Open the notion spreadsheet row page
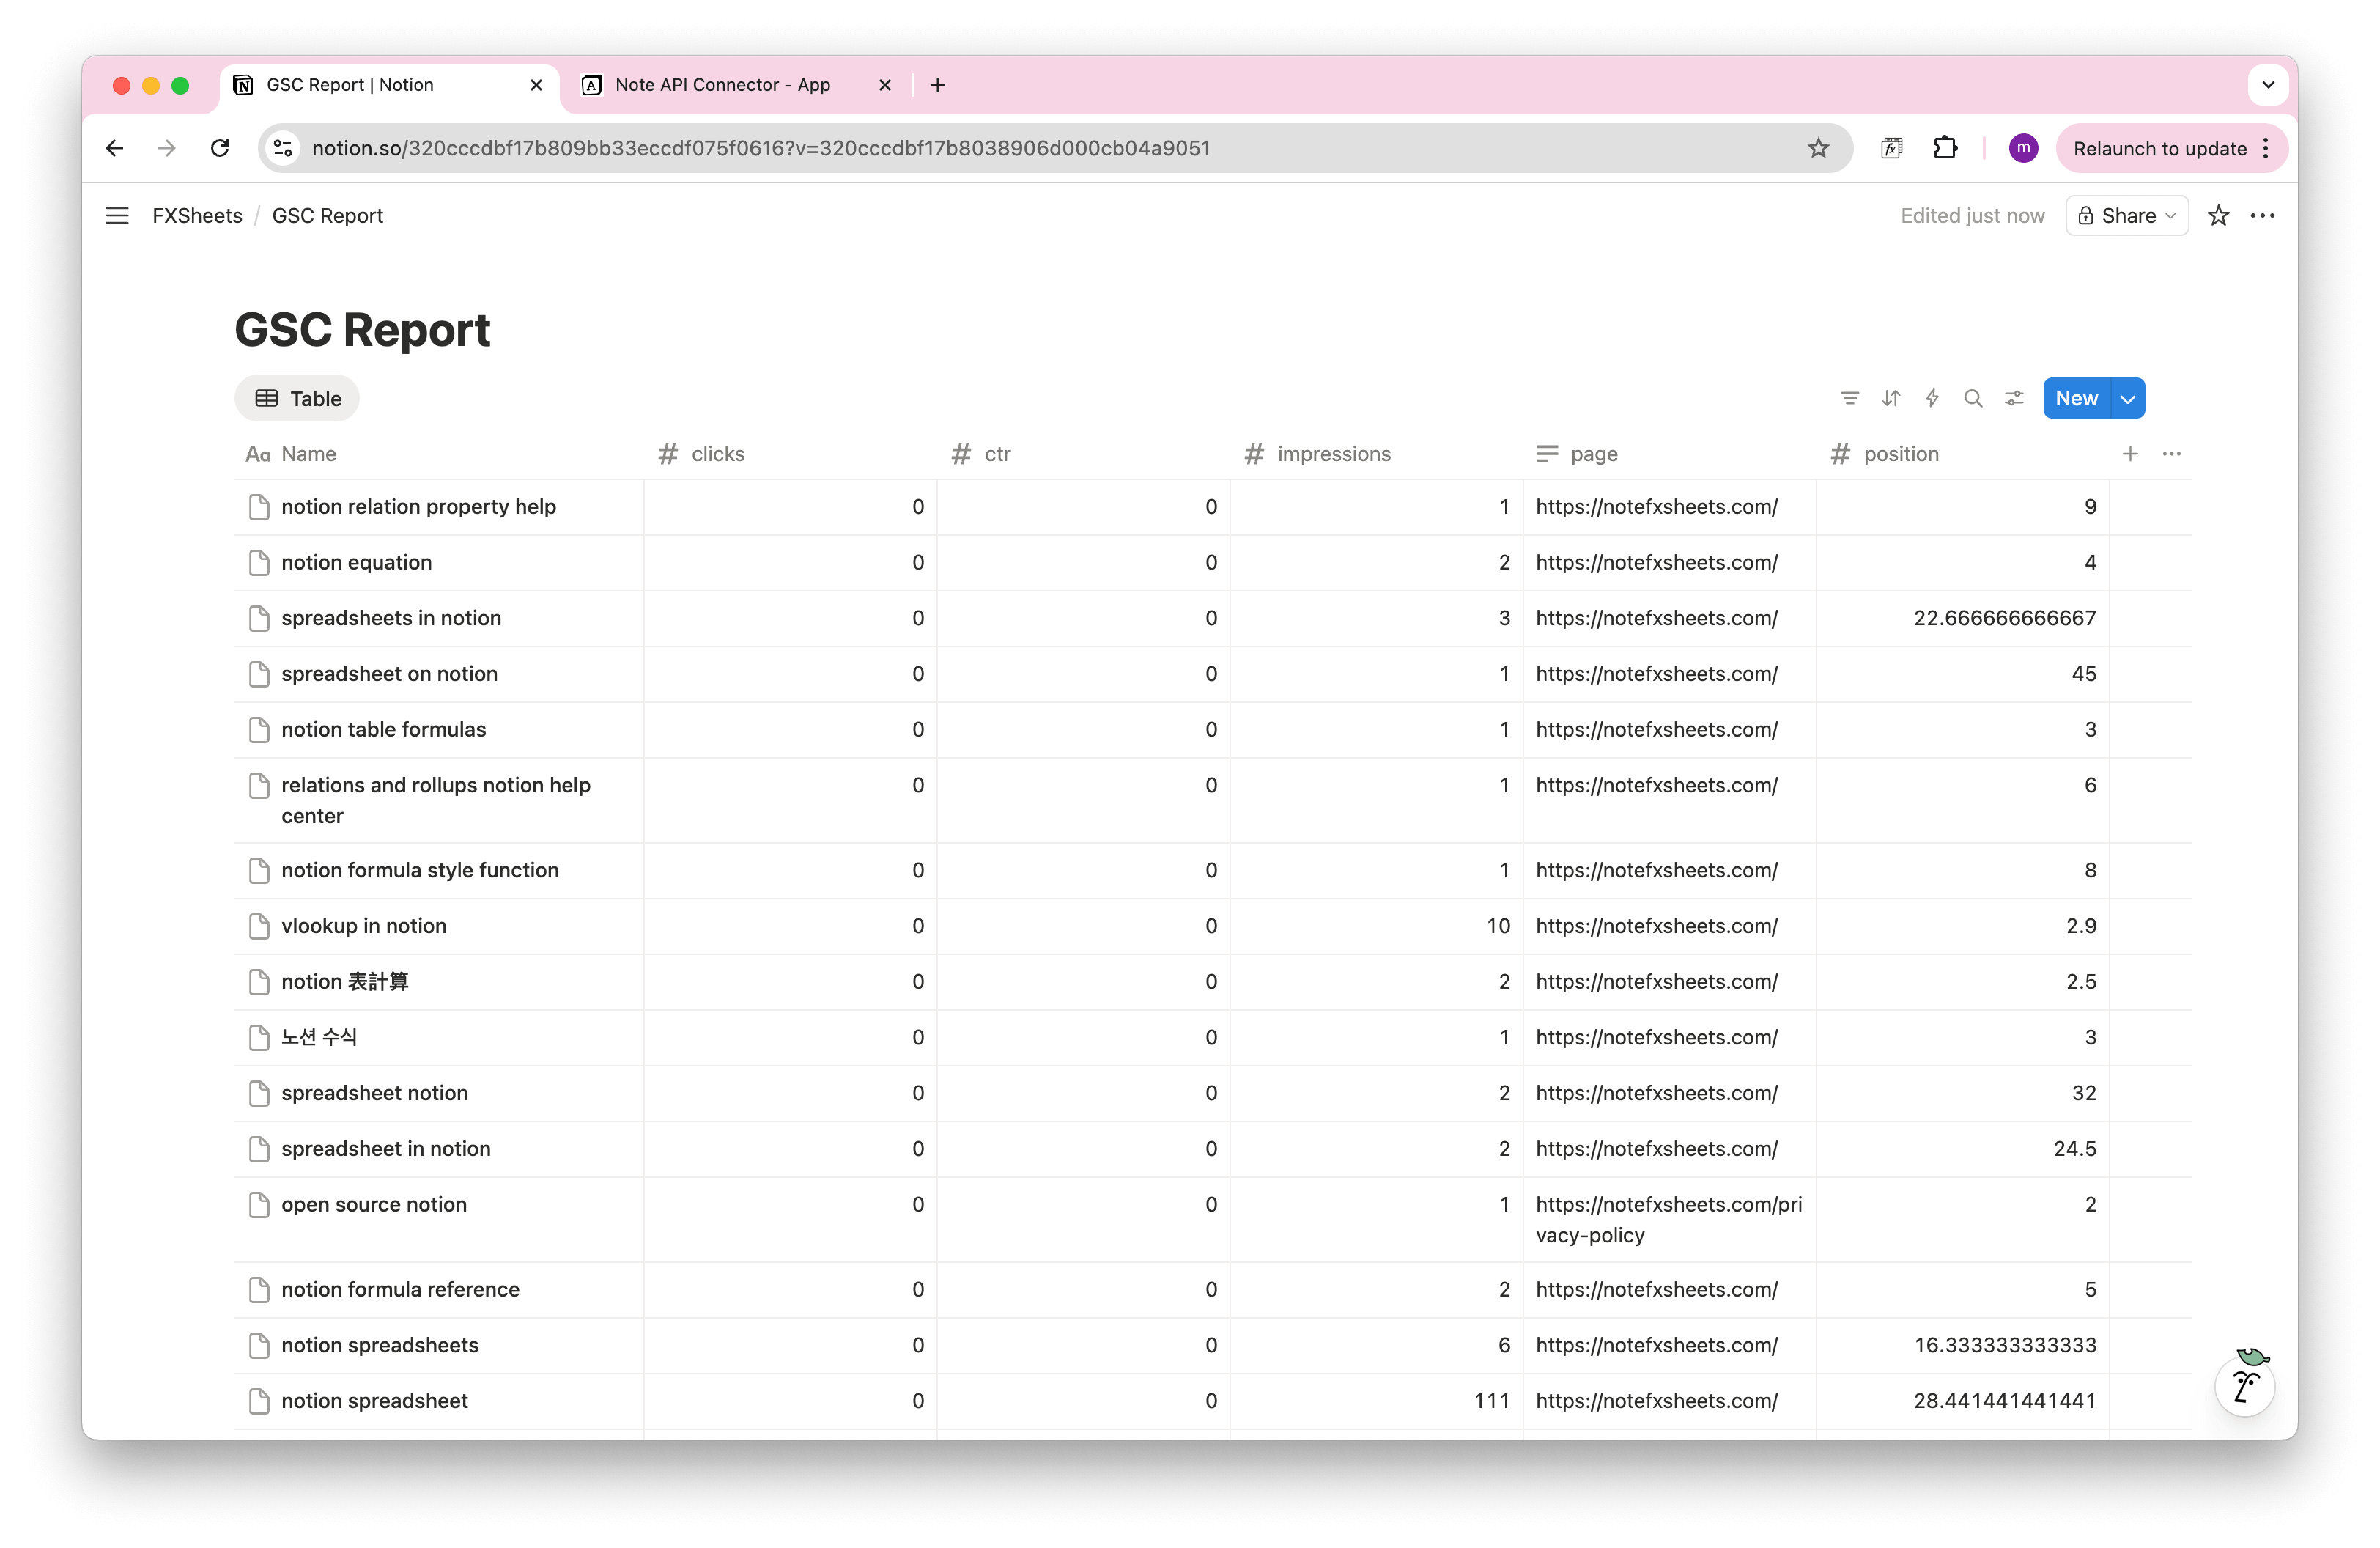2380x1548 pixels. [x=374, y=1401]
